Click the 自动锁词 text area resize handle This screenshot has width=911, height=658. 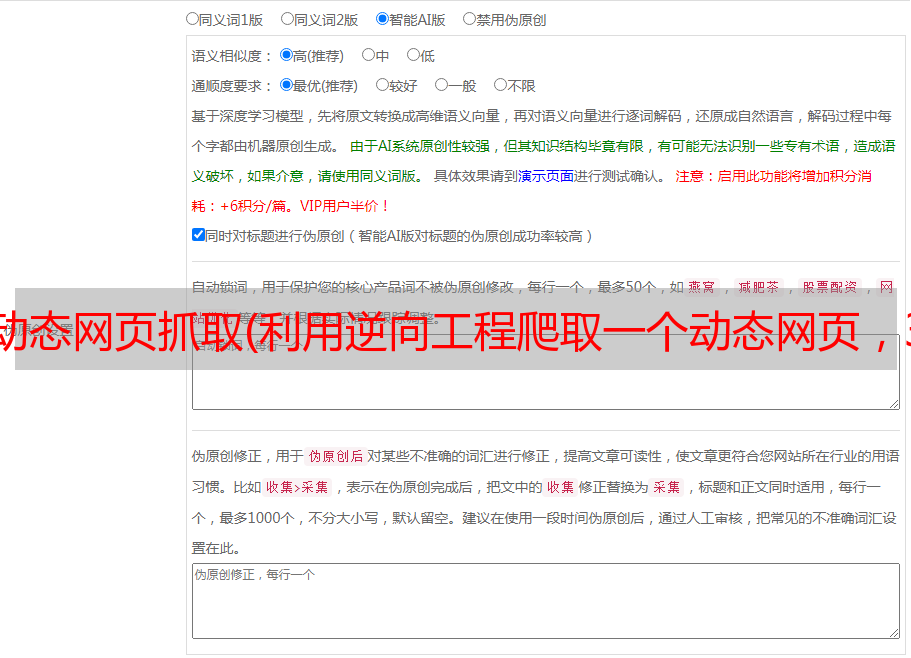[x=893, y=402]
